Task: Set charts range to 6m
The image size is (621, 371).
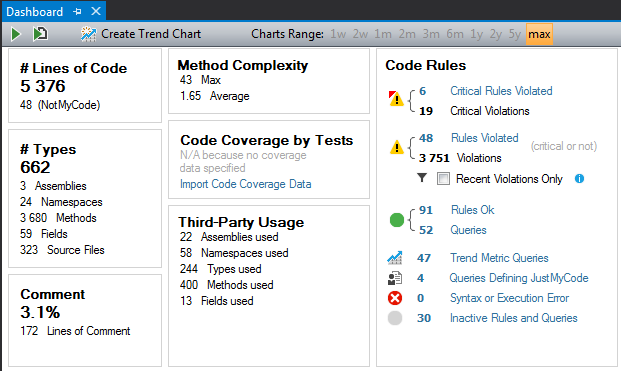Action: pyautogui.click(x=455, y=34)
